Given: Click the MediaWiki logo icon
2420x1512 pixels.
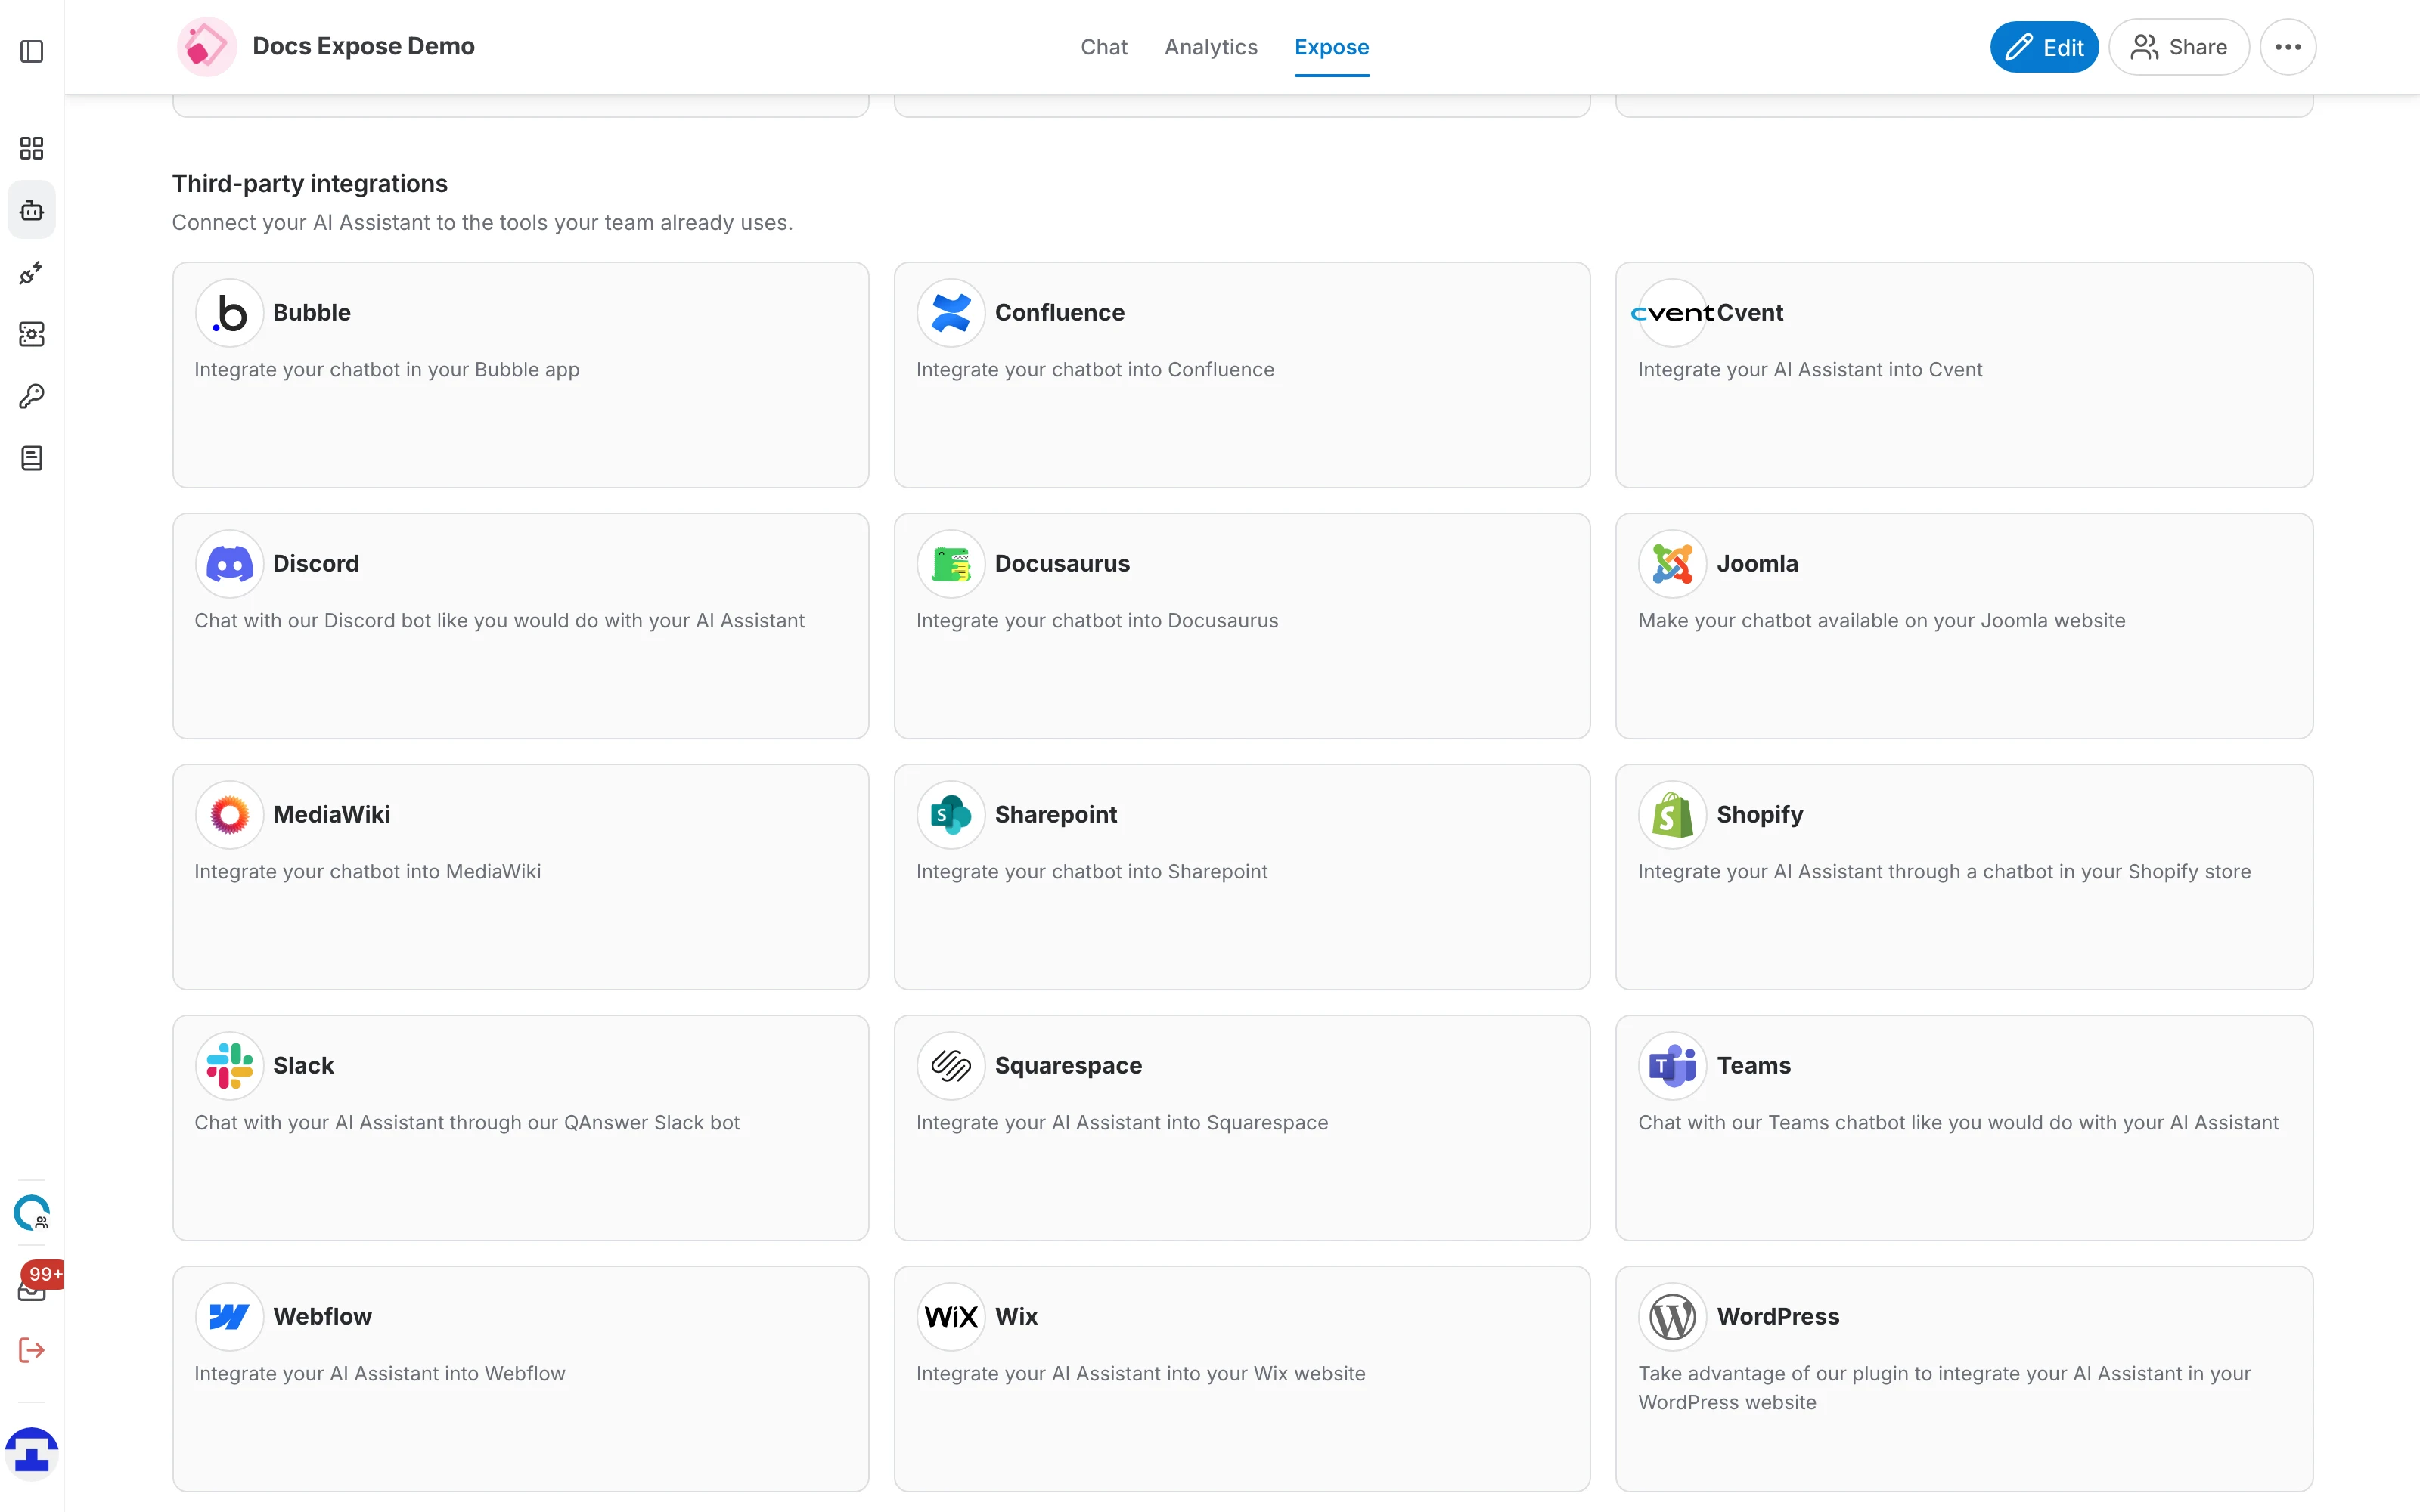Looking at the screenshot, I should (230, 815).
